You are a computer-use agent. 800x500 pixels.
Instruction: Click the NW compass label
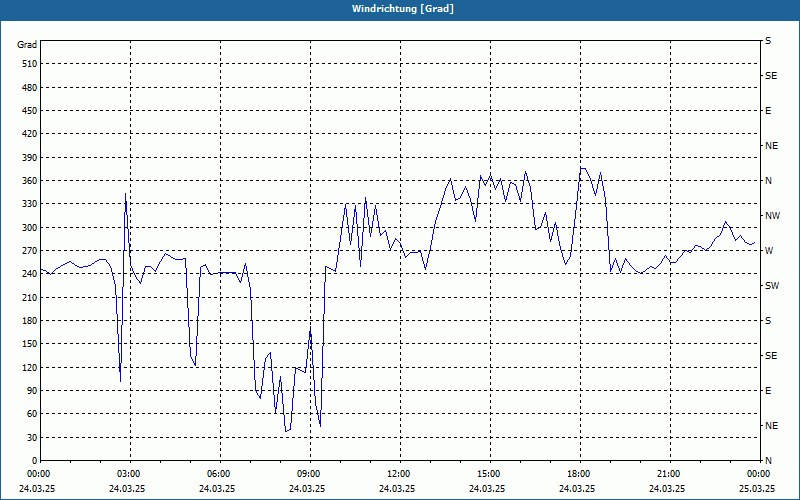(772, 216)
